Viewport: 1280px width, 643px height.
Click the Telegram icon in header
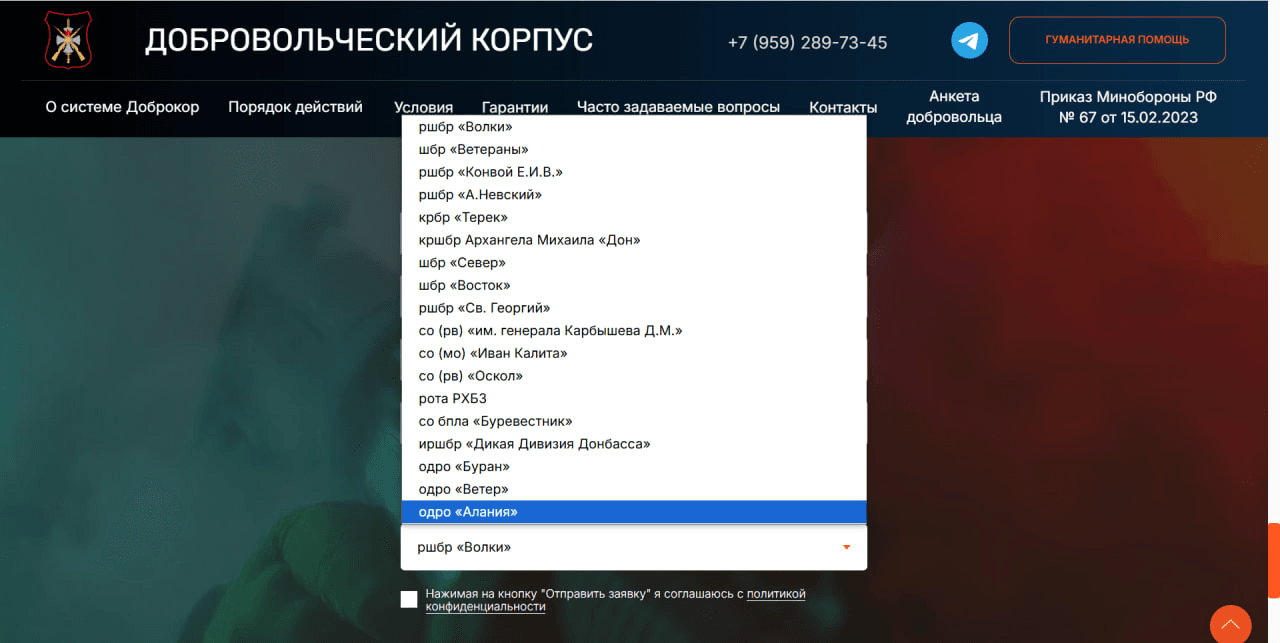tap(969, 41)
